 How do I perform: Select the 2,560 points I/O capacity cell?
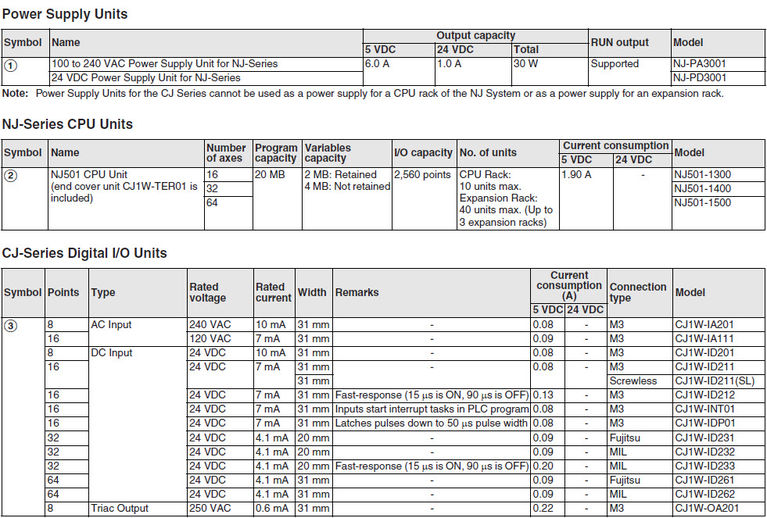(423, 174)
